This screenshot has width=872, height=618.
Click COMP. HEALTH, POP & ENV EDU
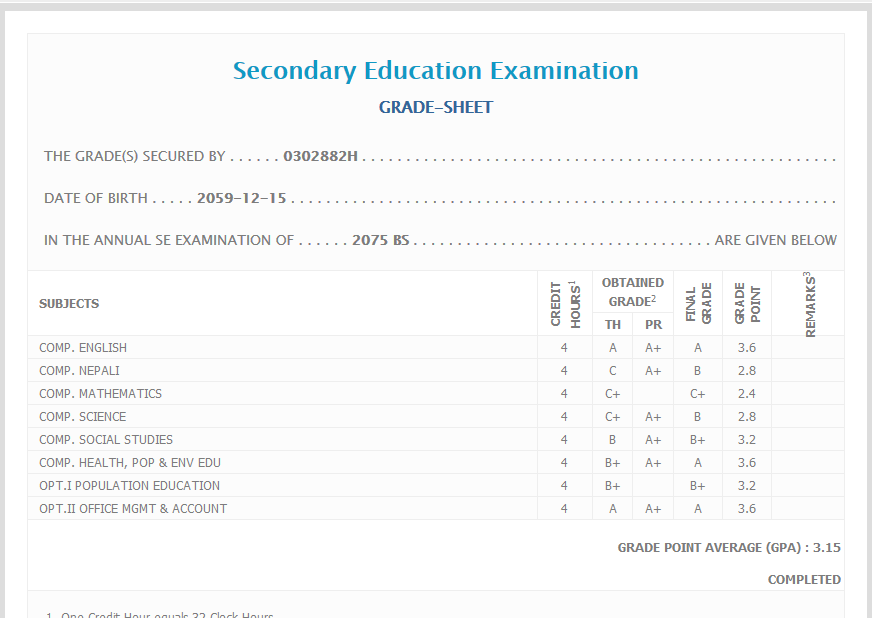130,463
